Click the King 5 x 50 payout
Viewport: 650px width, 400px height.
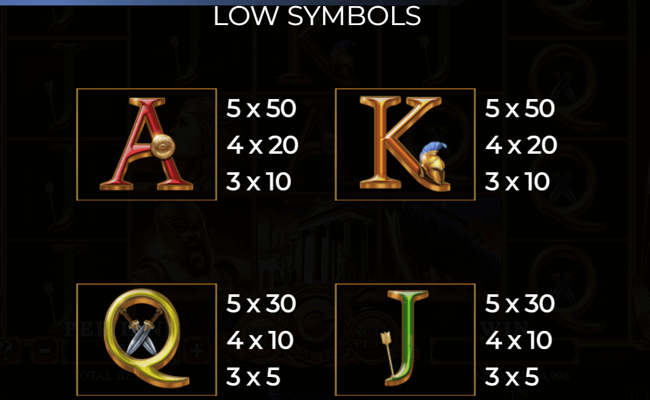(520, 109)
